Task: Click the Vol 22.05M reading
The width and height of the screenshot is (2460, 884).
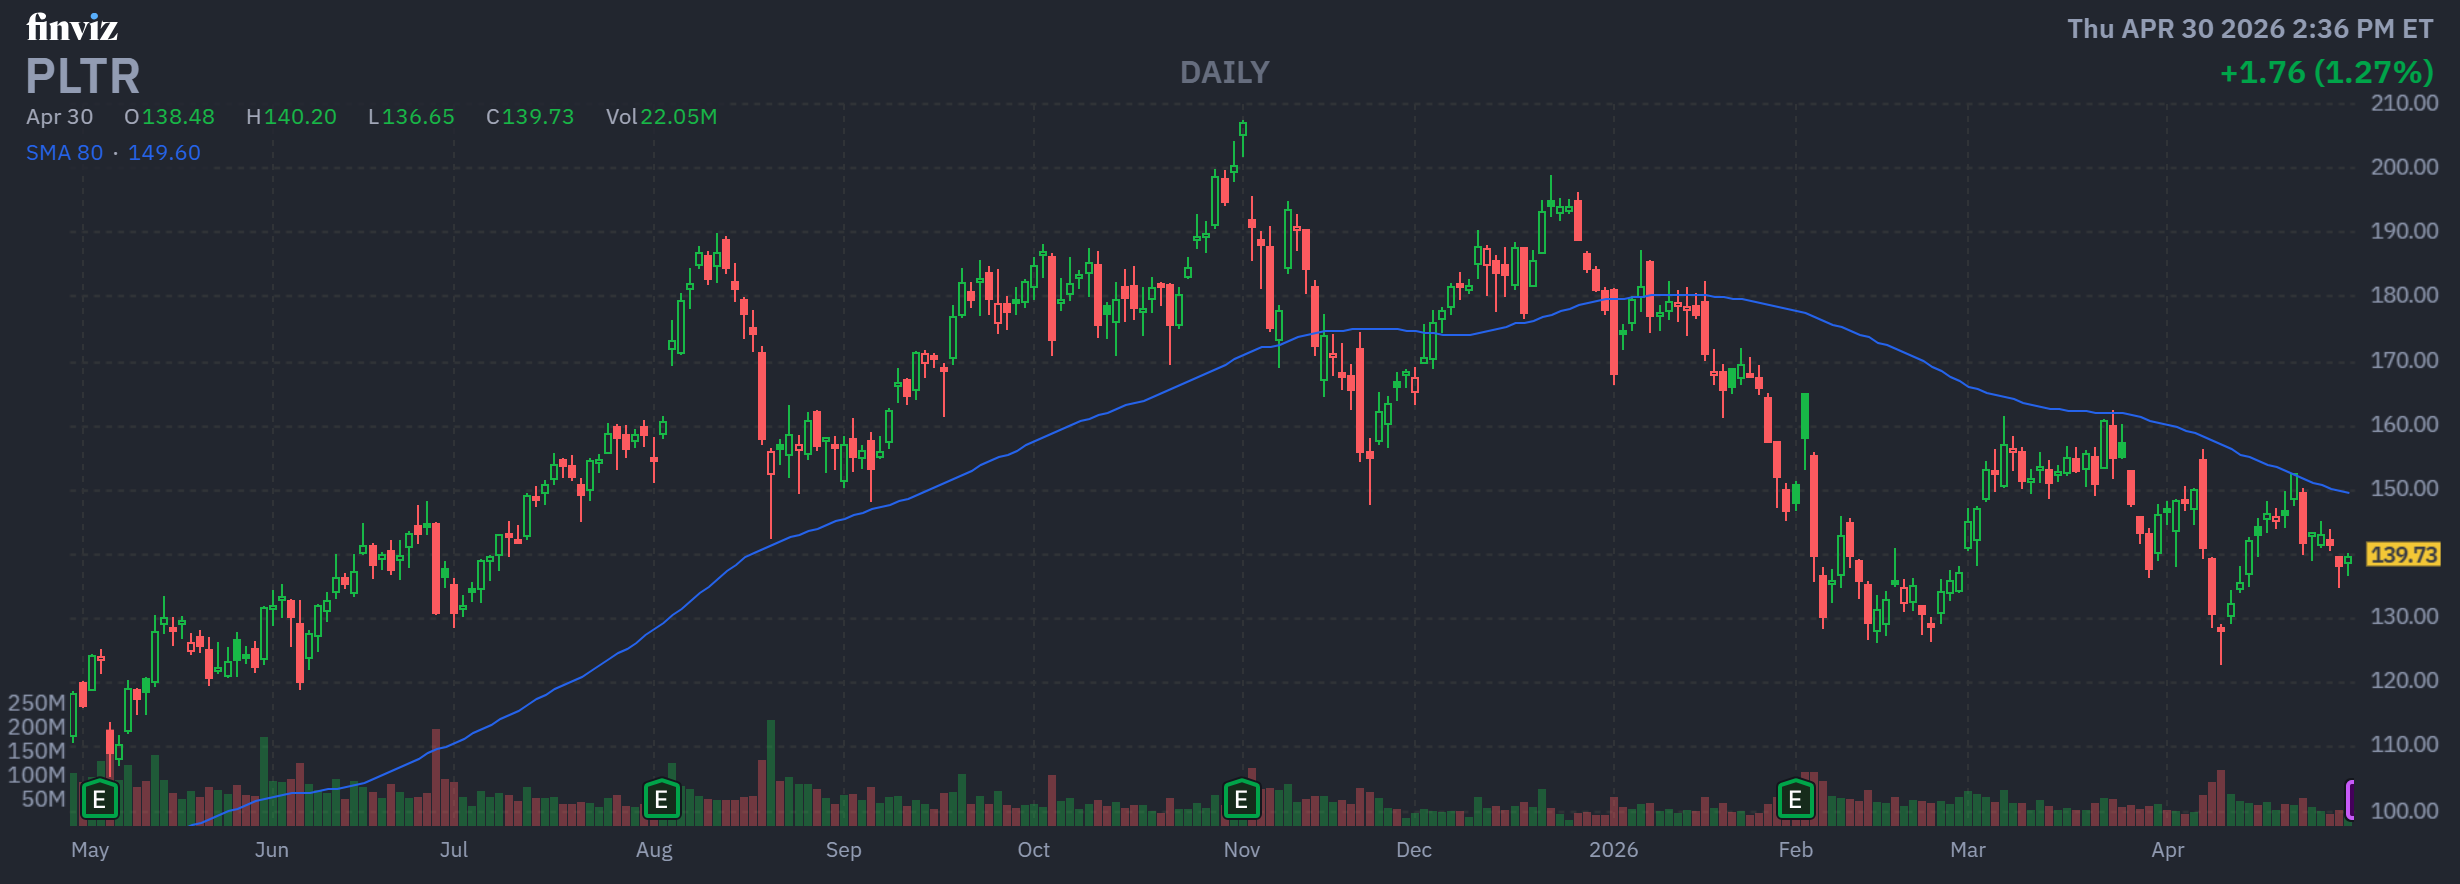Action: (x=661, y=117)
